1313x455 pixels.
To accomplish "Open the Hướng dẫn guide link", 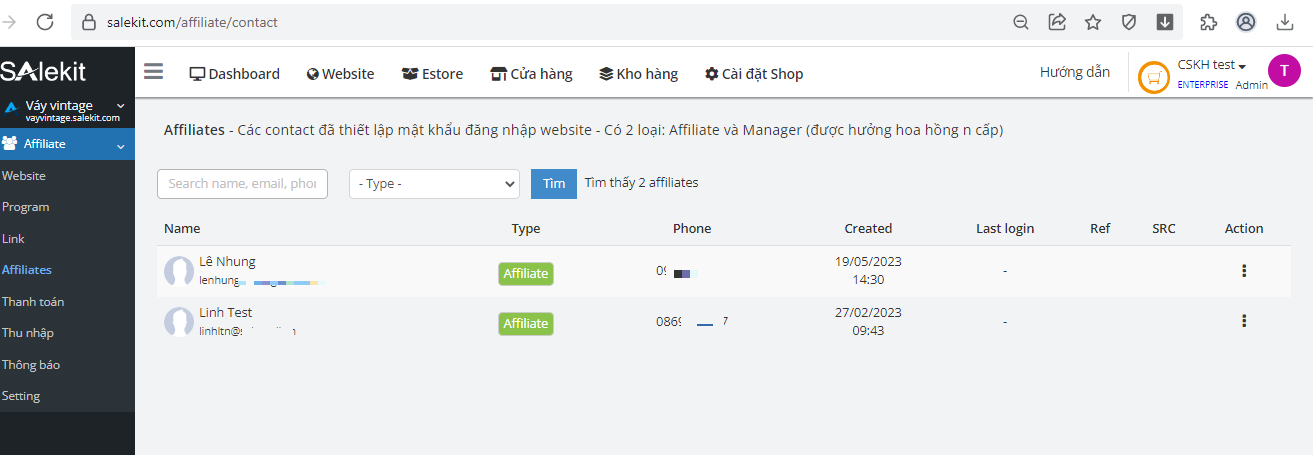I will (1074, 72).
